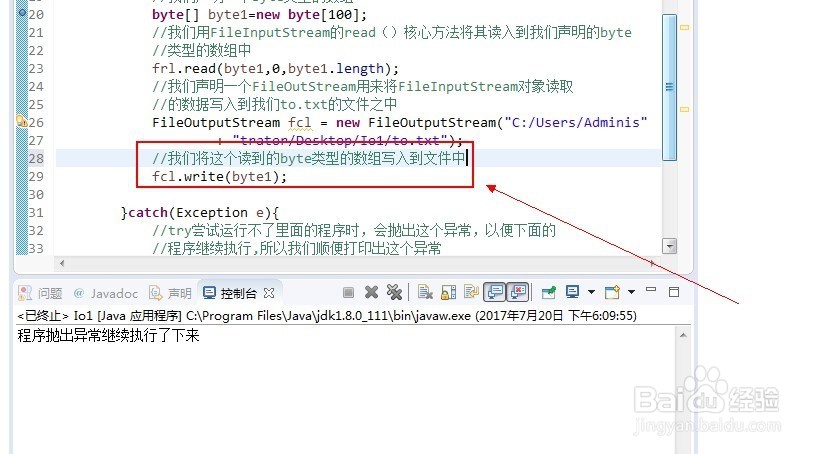
Task: Click the frl.read(byte1,0,byte1.length); line
Action: point(275,69)
